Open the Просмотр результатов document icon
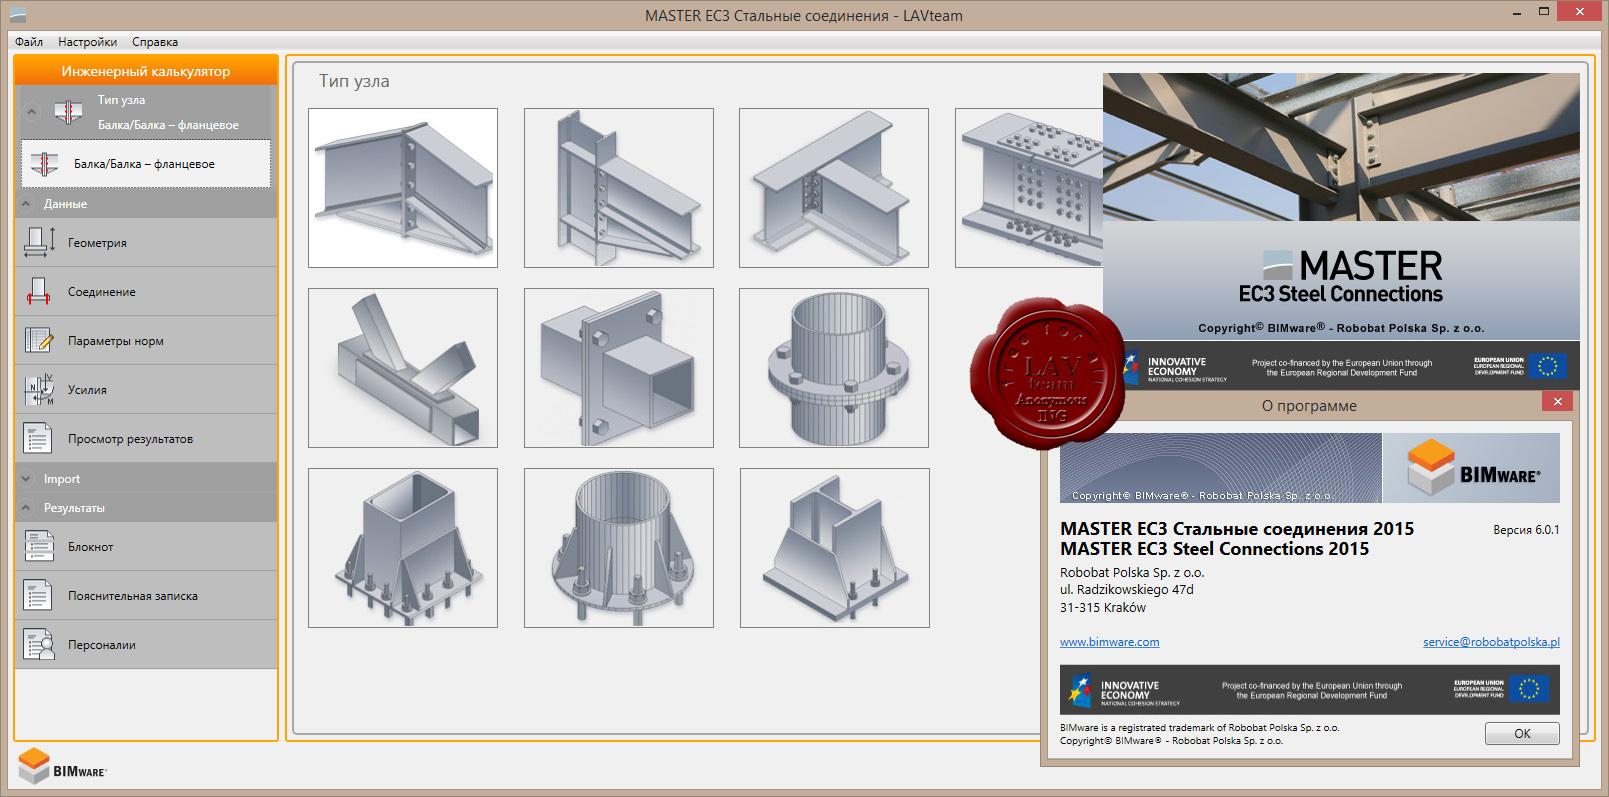The image size is (1609, 797). point(39,438)
